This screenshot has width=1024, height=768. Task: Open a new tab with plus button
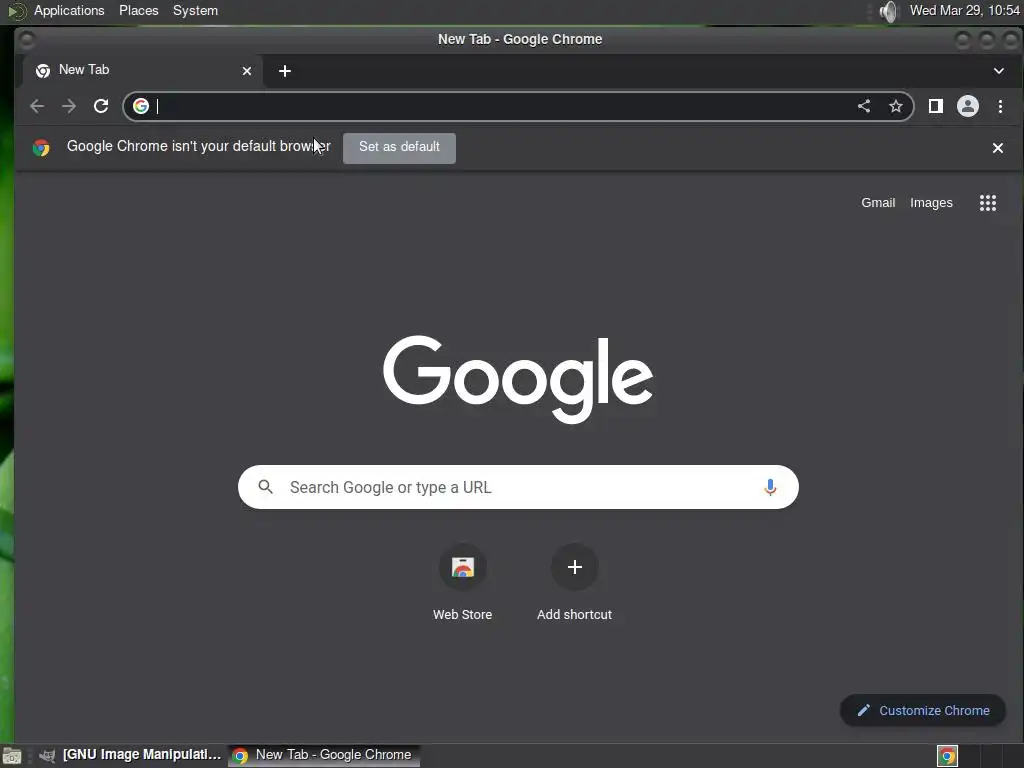(285, 71)
